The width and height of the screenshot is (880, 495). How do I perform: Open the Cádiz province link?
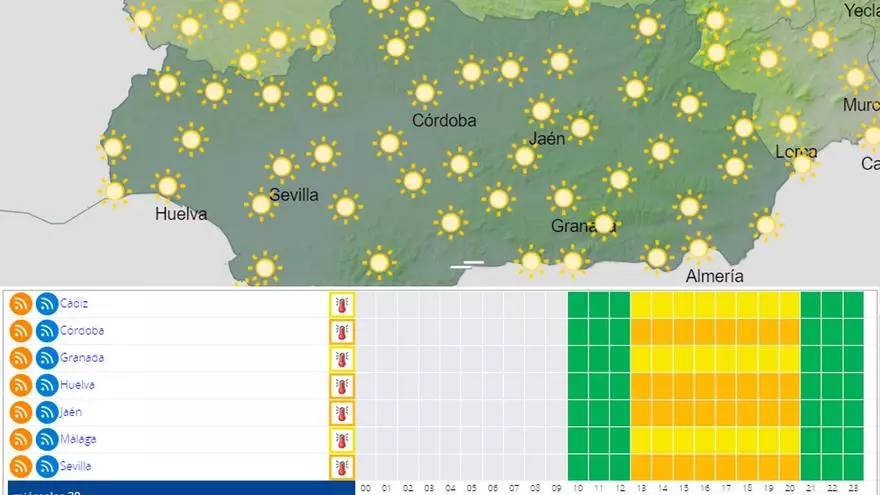point(75,303)
